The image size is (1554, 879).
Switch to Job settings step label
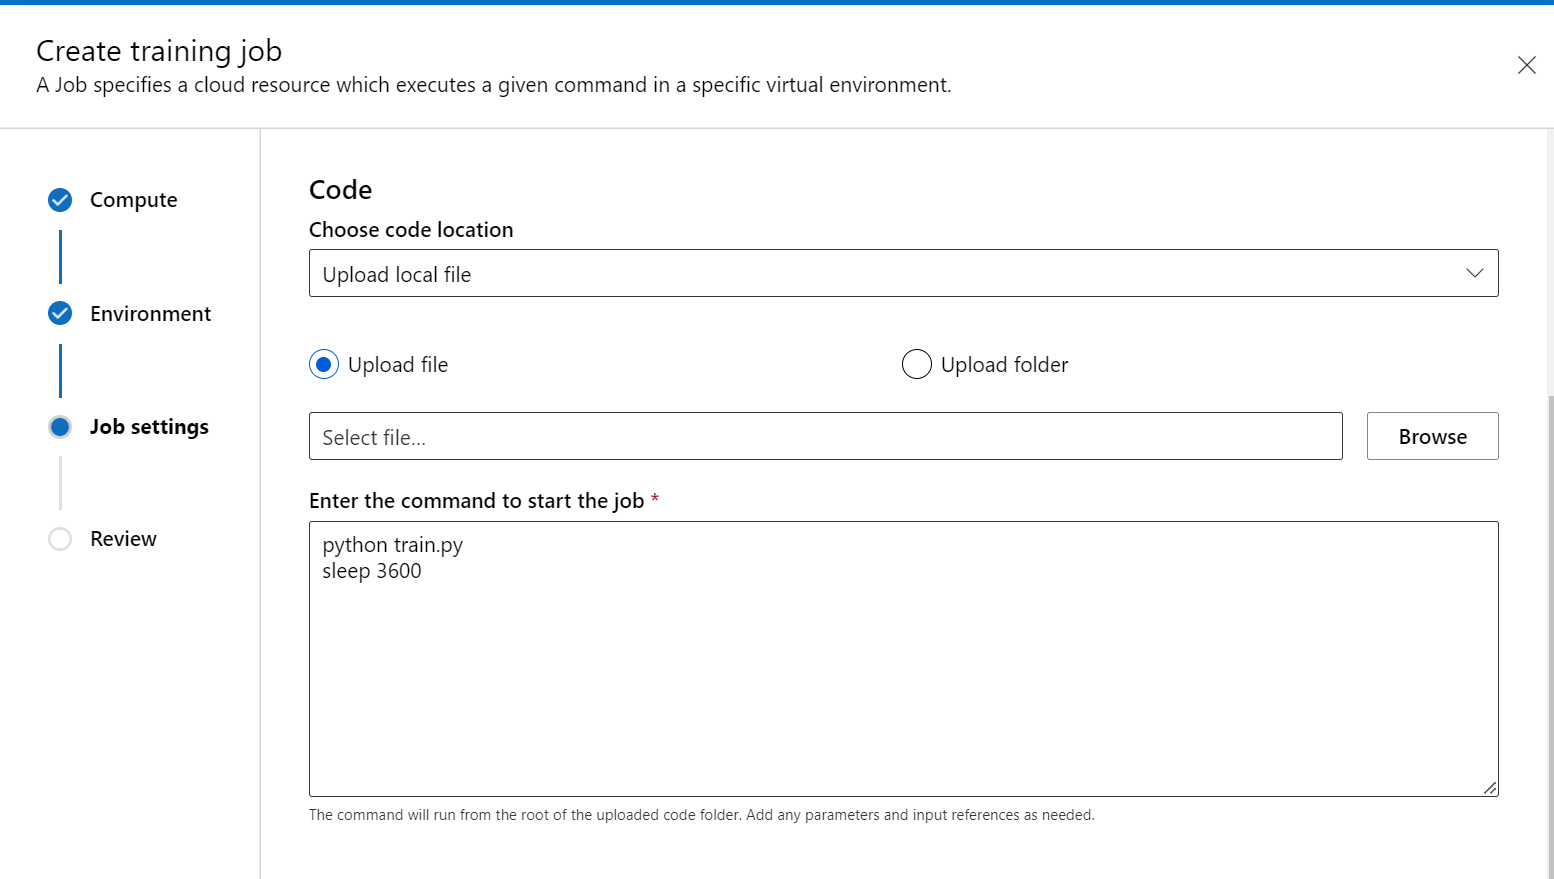149,427
